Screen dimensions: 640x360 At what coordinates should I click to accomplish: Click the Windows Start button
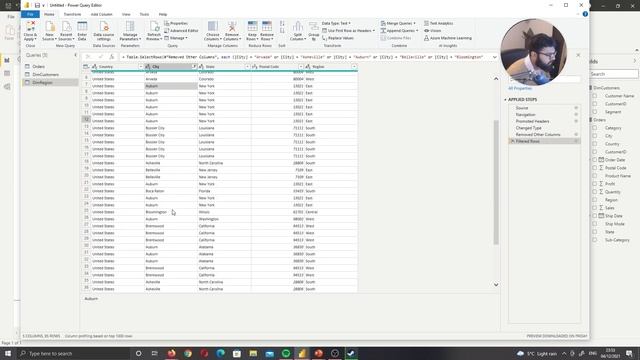tap(7, 353)
